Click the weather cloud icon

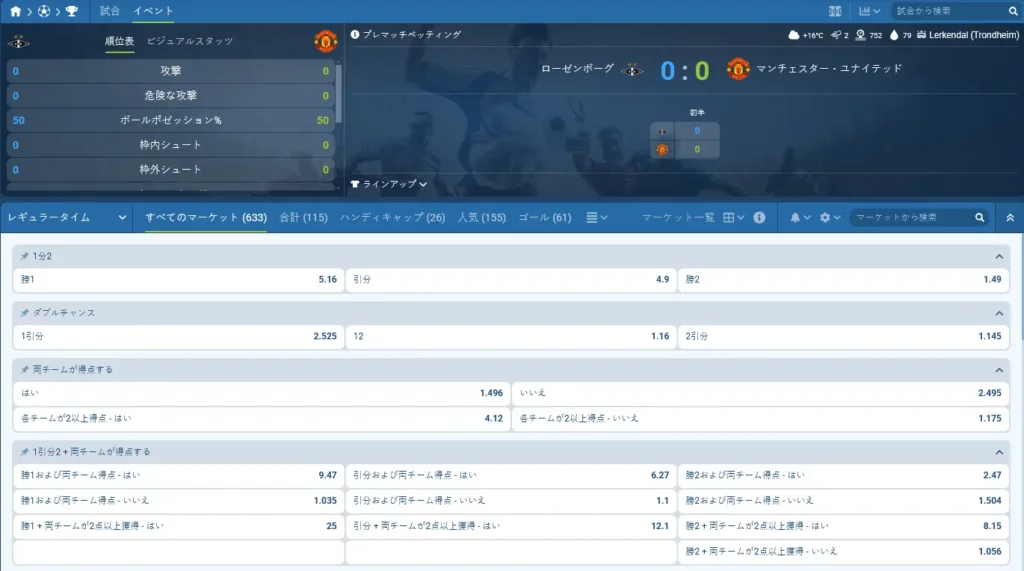pyautogui.click(x=793, y=35)
